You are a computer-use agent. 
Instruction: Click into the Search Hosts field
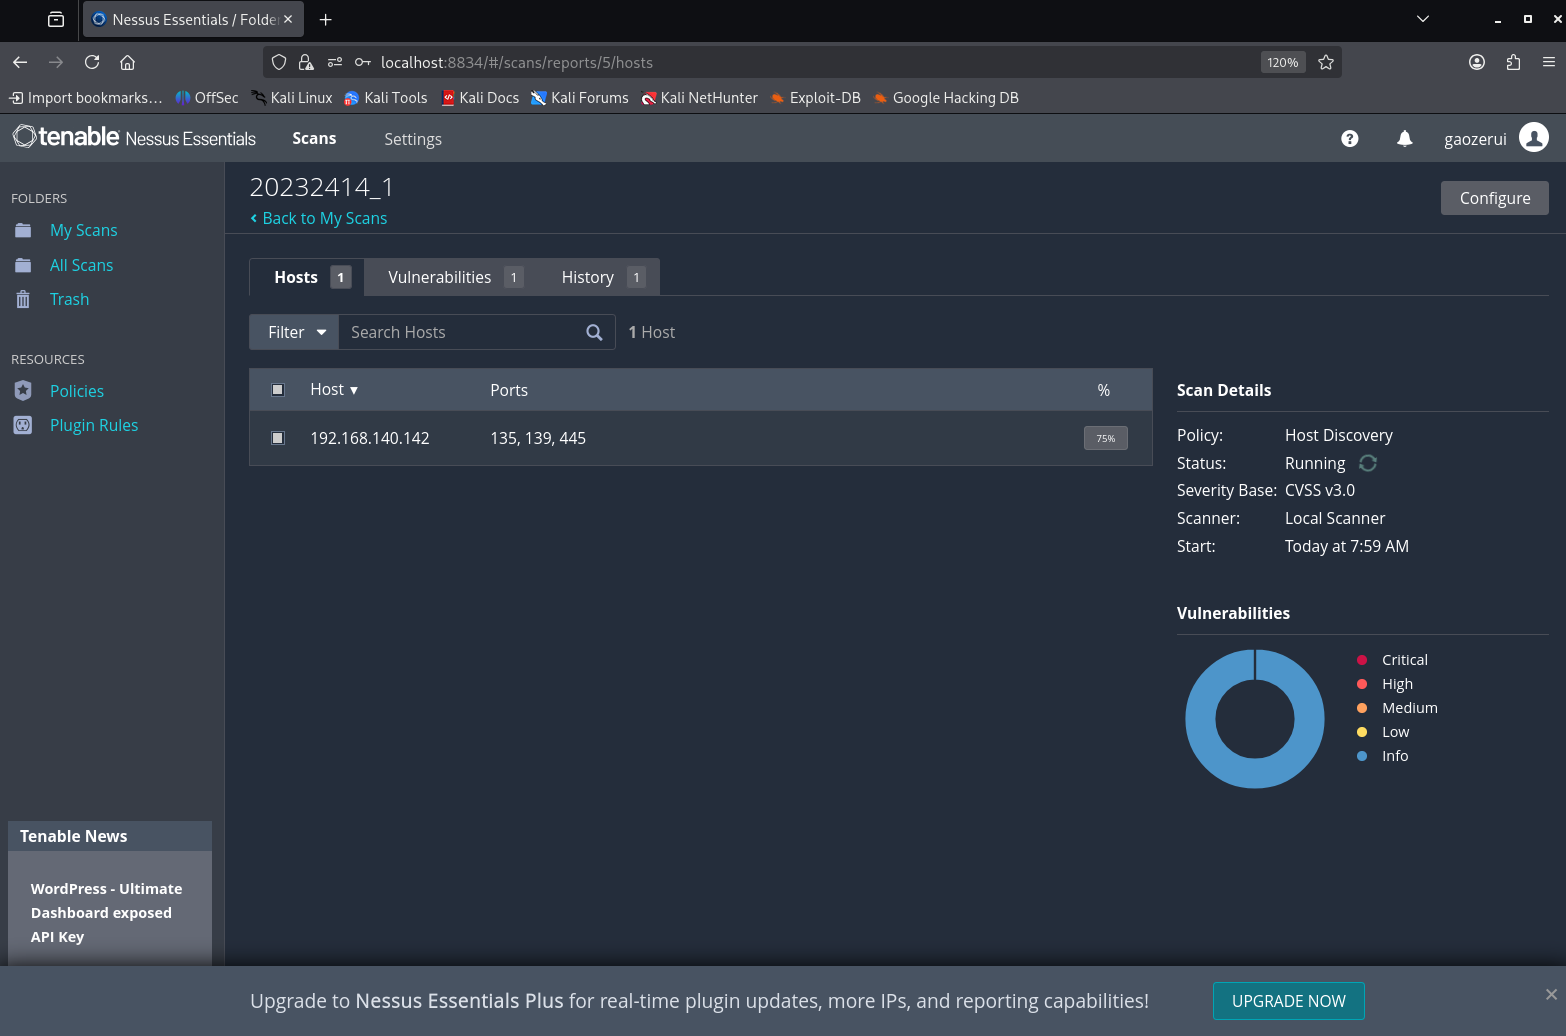pyautogui.click(x=460, y=332)
